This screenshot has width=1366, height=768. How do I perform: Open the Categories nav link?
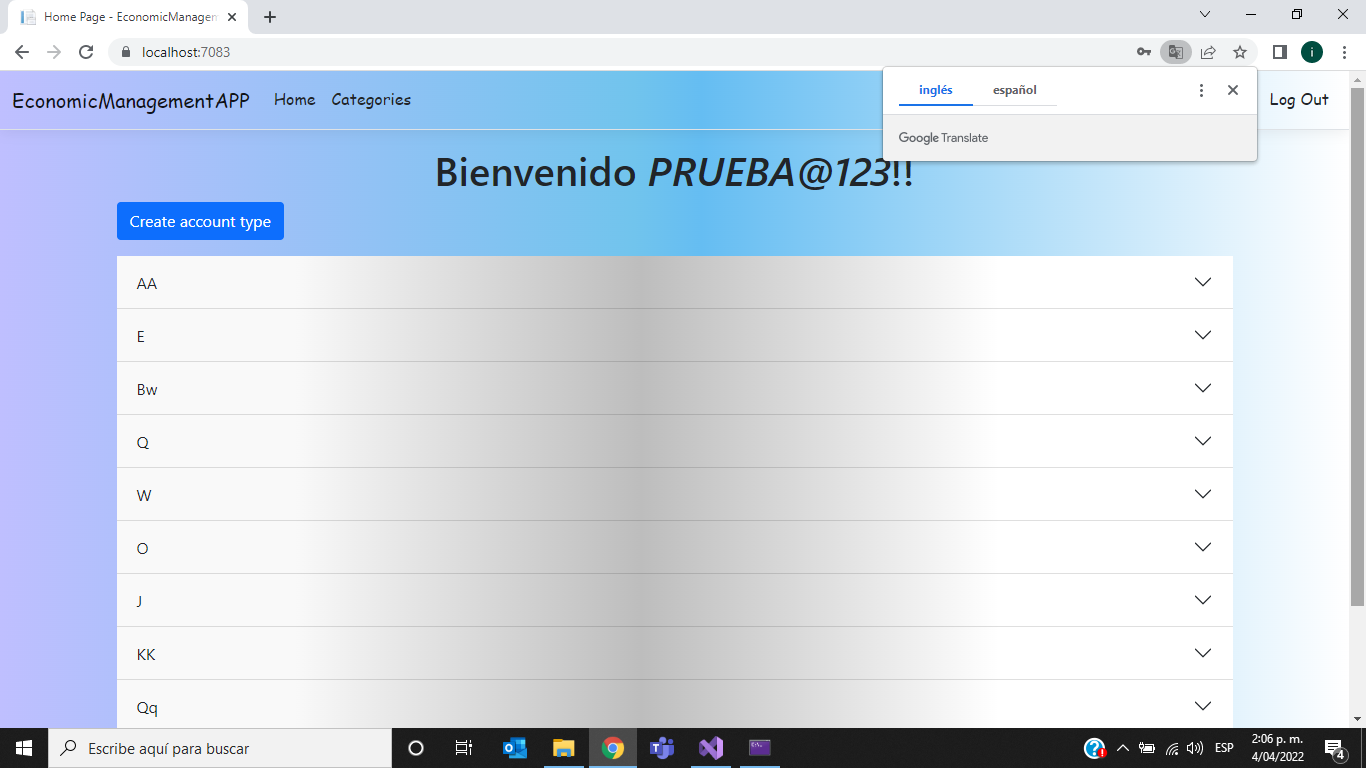coord(371,100)
